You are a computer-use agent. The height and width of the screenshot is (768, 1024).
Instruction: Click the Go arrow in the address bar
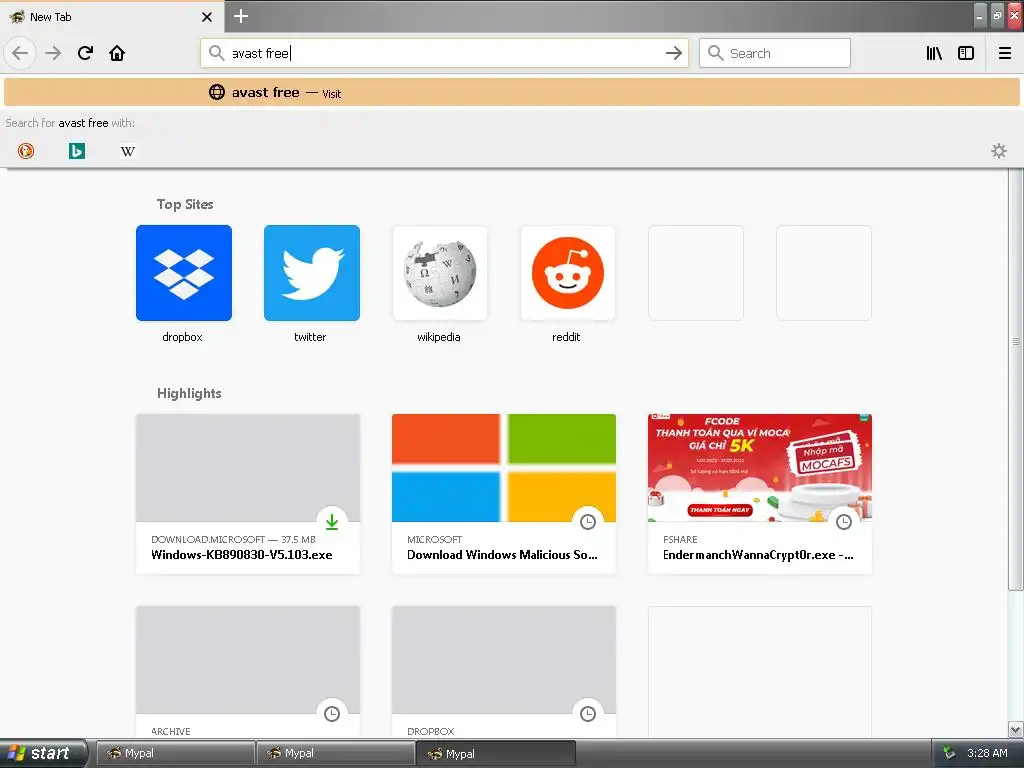tap(673, 54)
